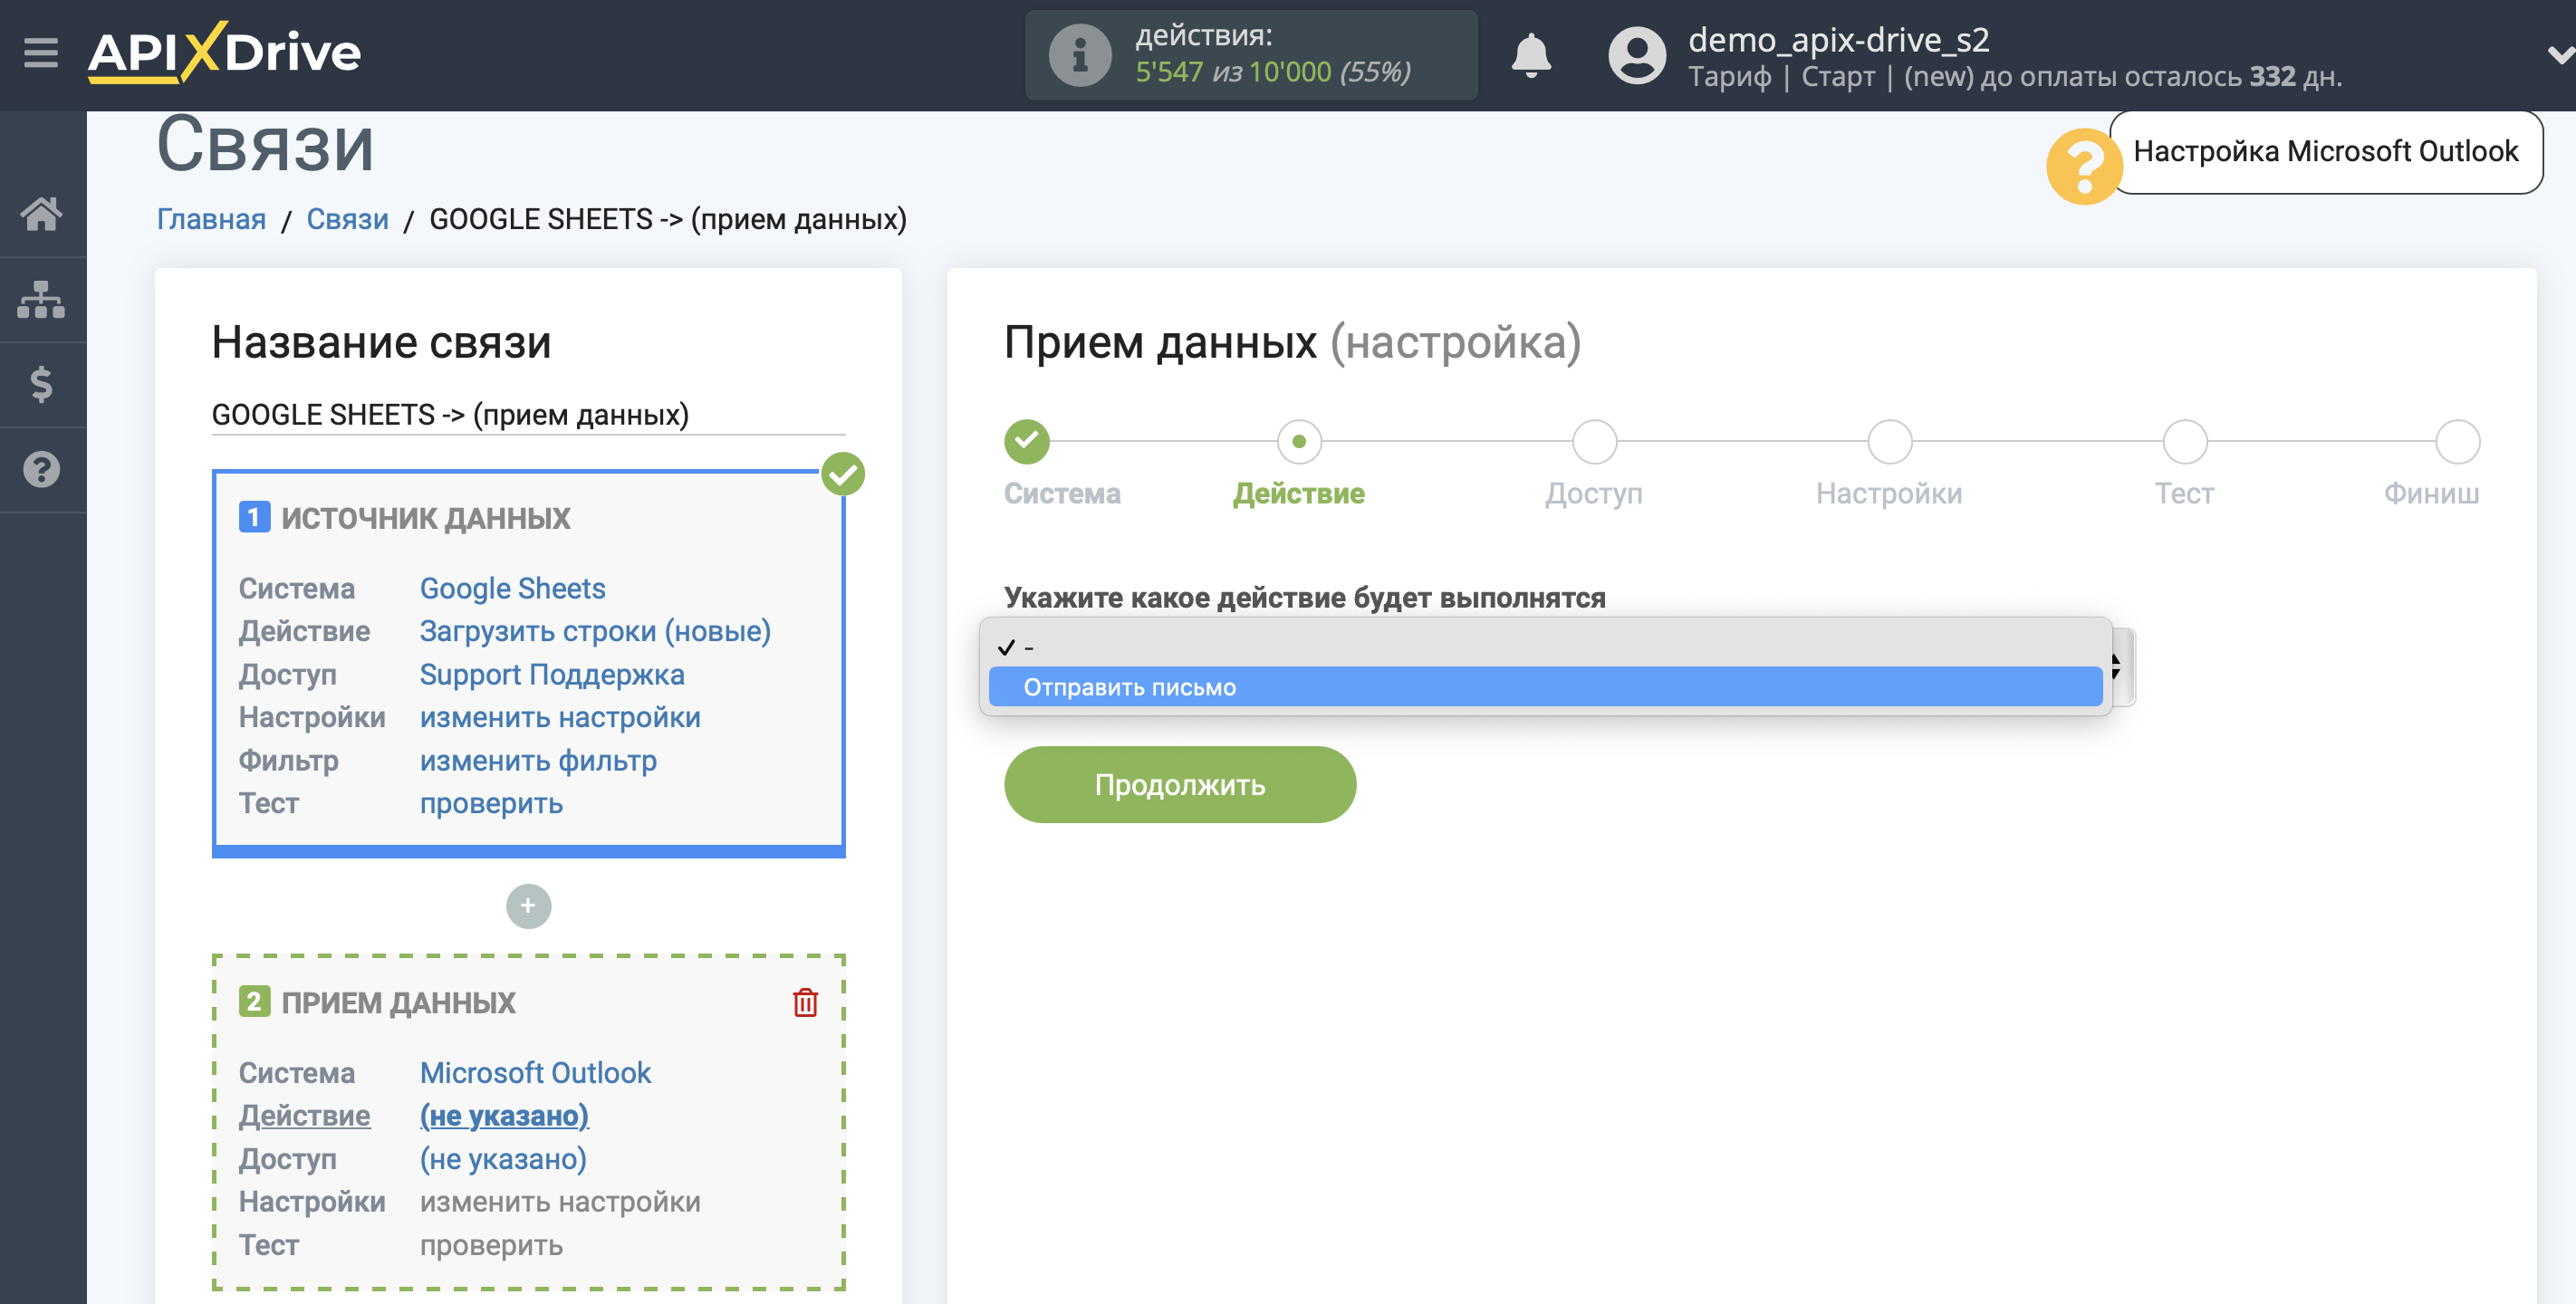Click the Действие (не указано) link
Viewport: 2576px width, 1304px height.
[x=503, y=1115]
